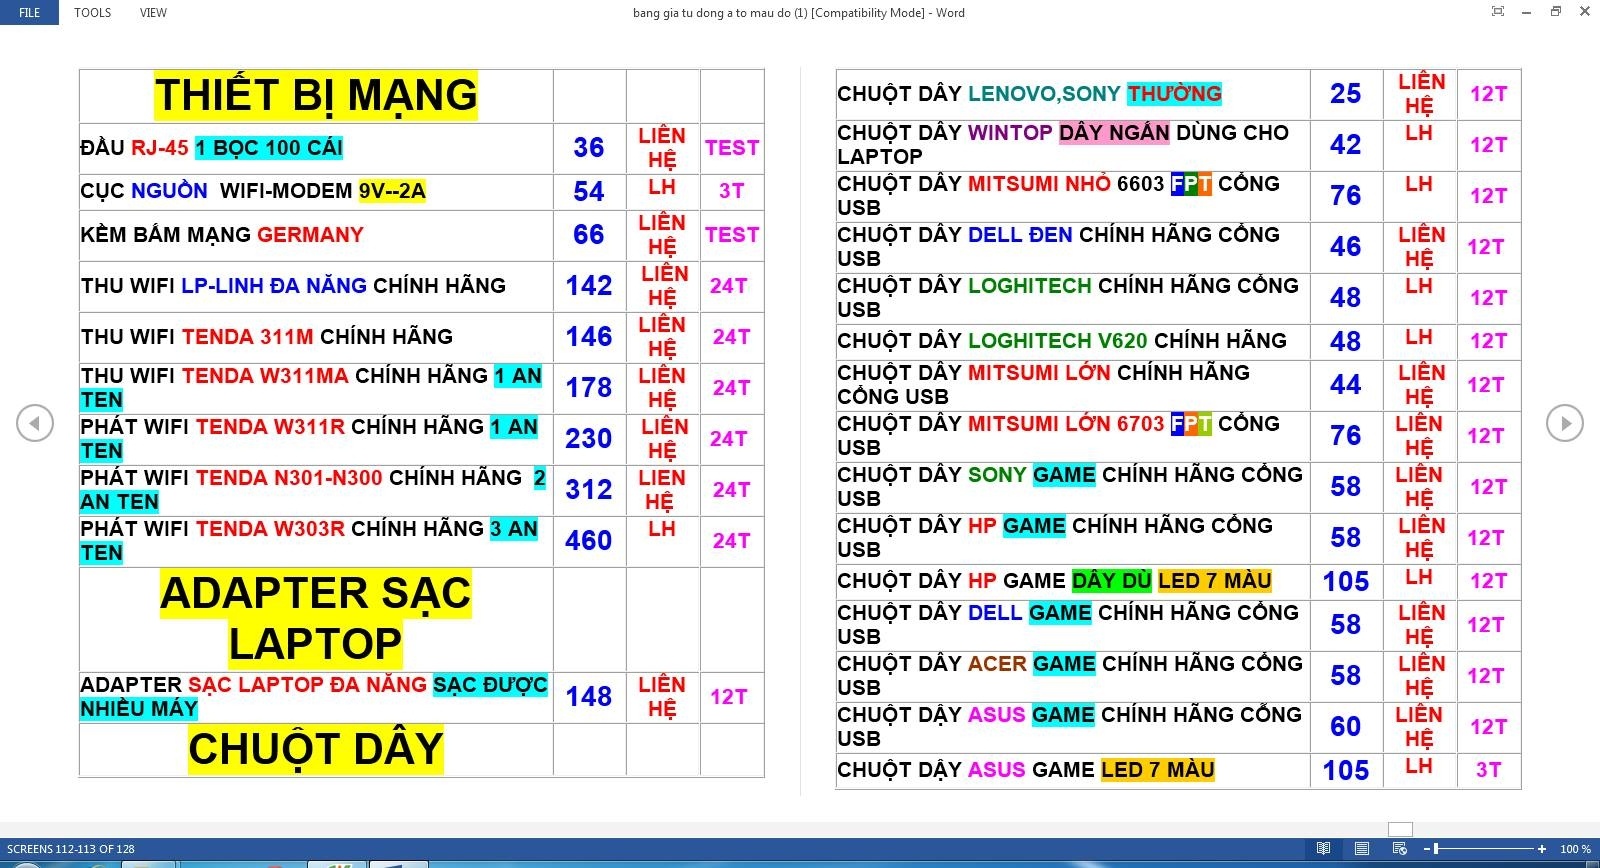Screen dimensions: 1600x868
Task: Select the CỤC NGUỒN WIFI-MODEM row text
Action: [253, 191]
